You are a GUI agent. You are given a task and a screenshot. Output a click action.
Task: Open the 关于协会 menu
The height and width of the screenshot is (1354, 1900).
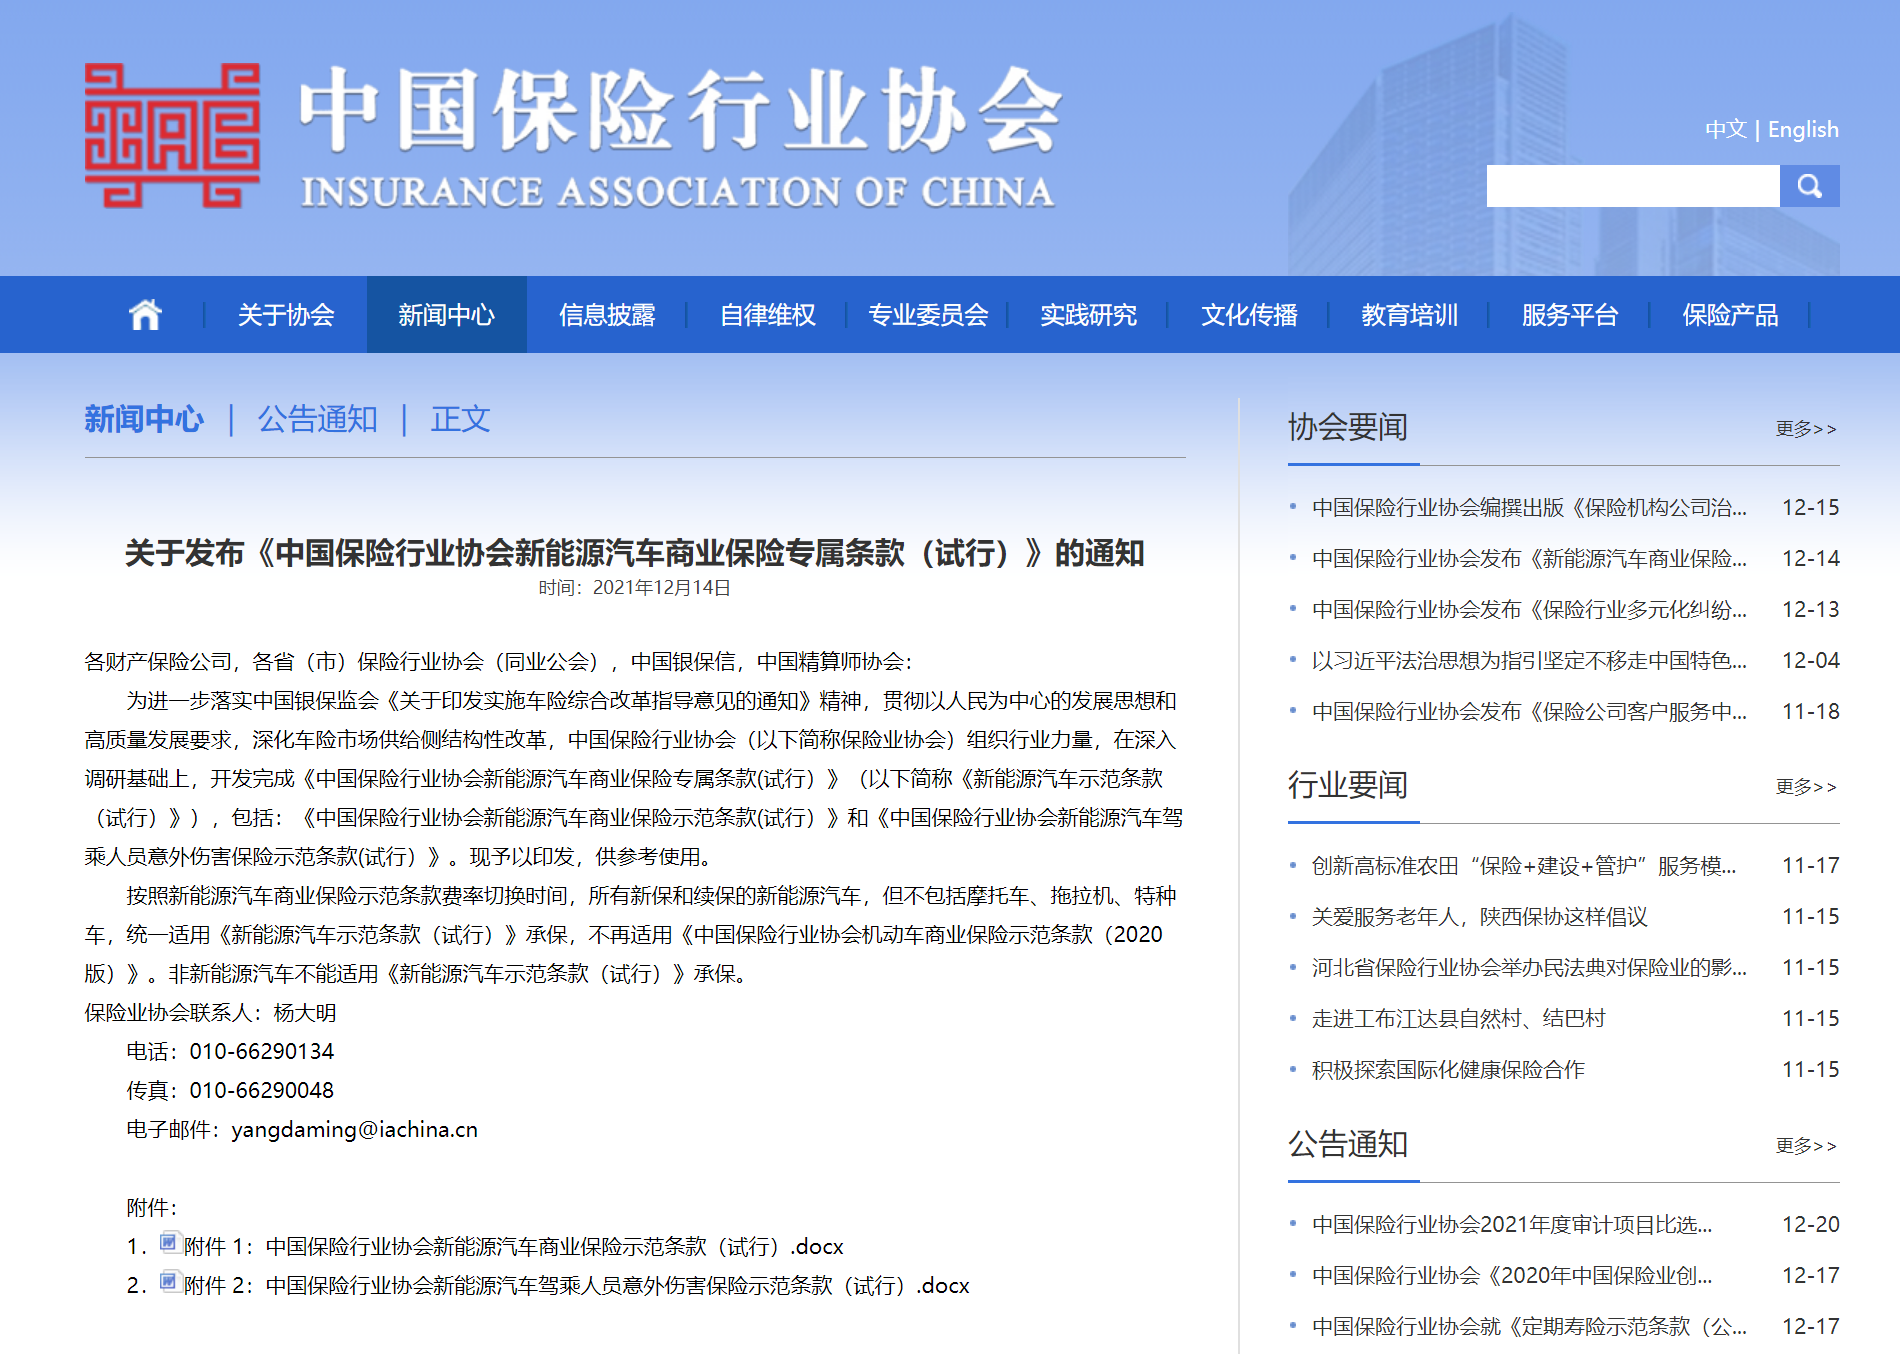(286, 315)
